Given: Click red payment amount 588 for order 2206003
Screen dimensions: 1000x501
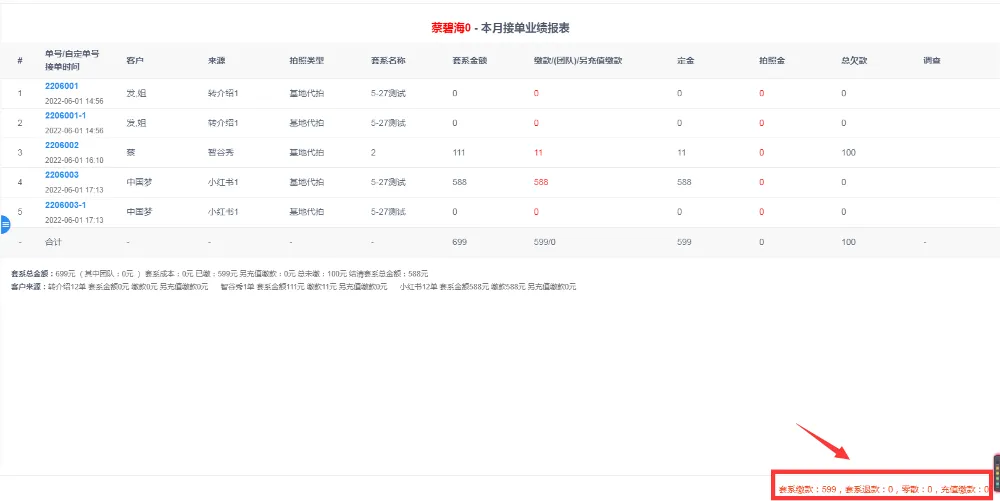Looking at the screenshot, I should 541,183.
